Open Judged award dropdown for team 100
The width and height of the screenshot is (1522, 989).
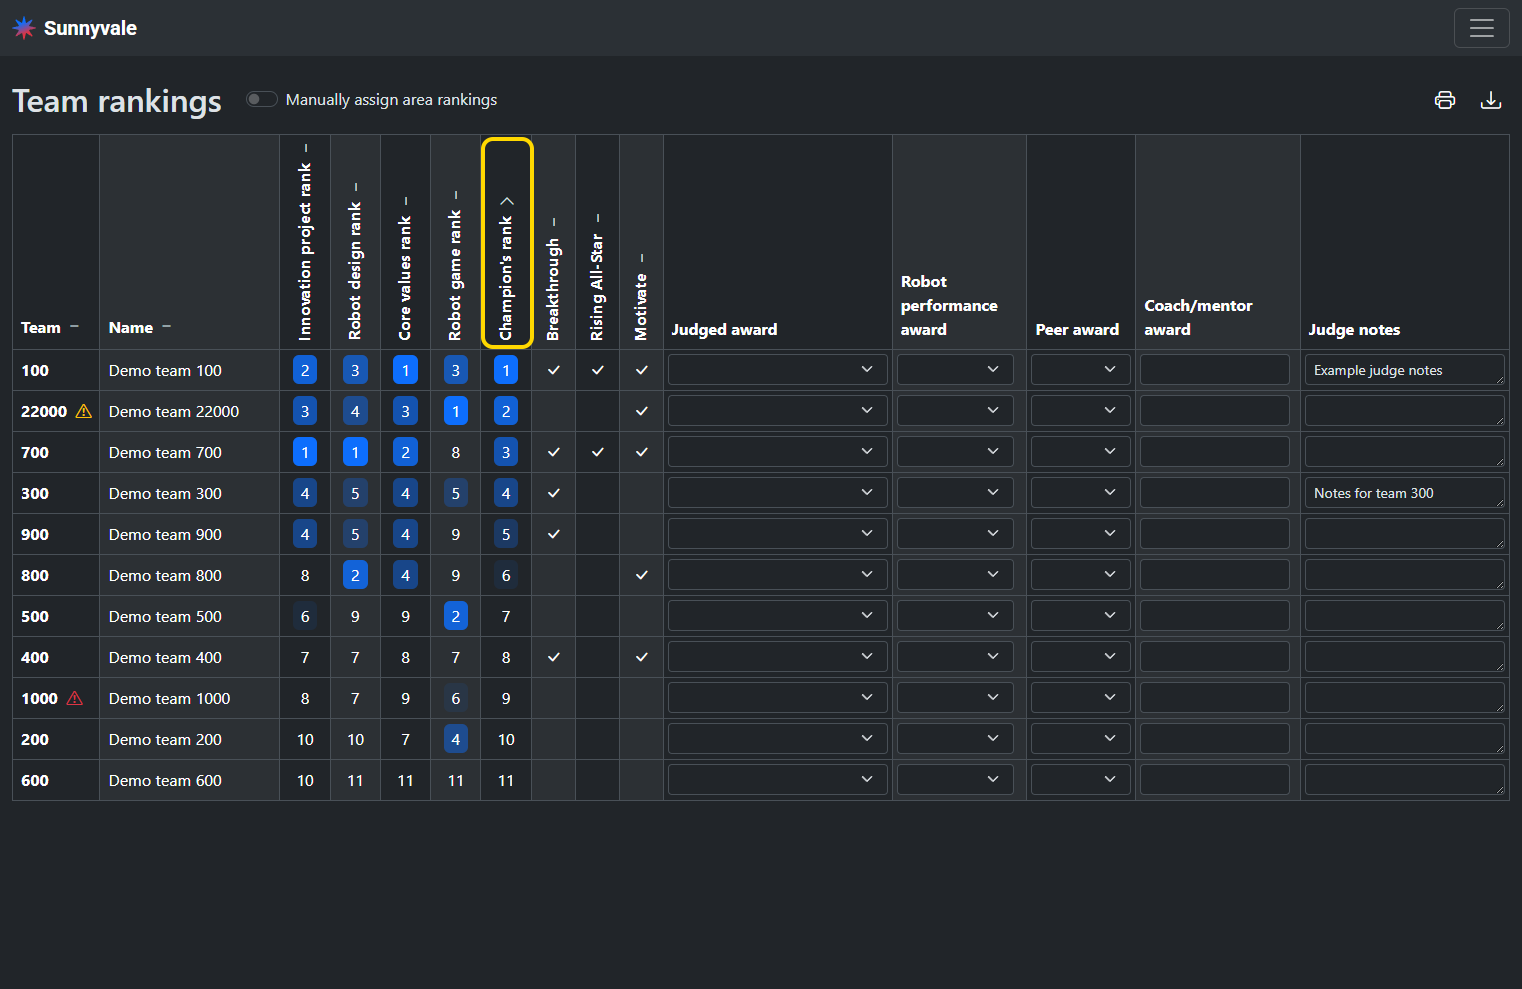point(777,370)
